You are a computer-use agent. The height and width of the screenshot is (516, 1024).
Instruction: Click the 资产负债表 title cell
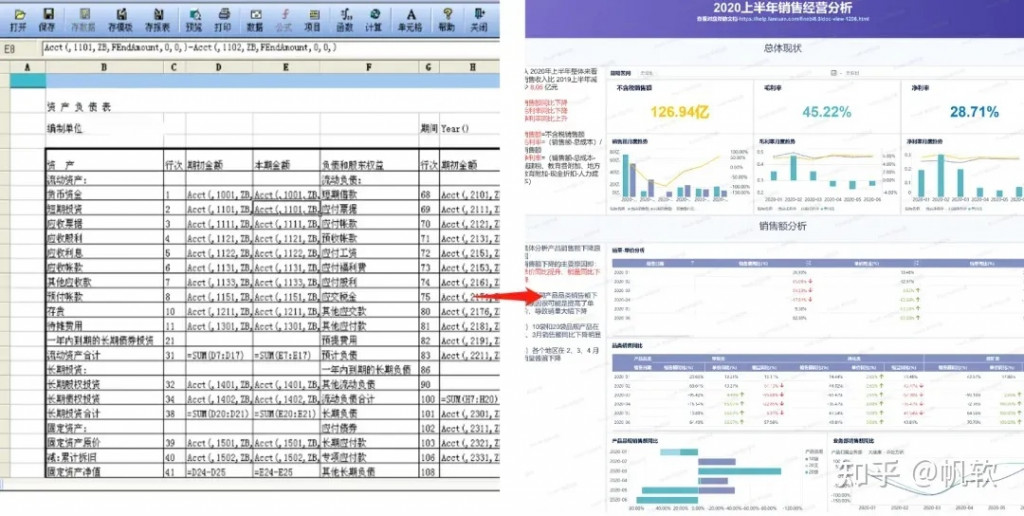tap(78, 107)
